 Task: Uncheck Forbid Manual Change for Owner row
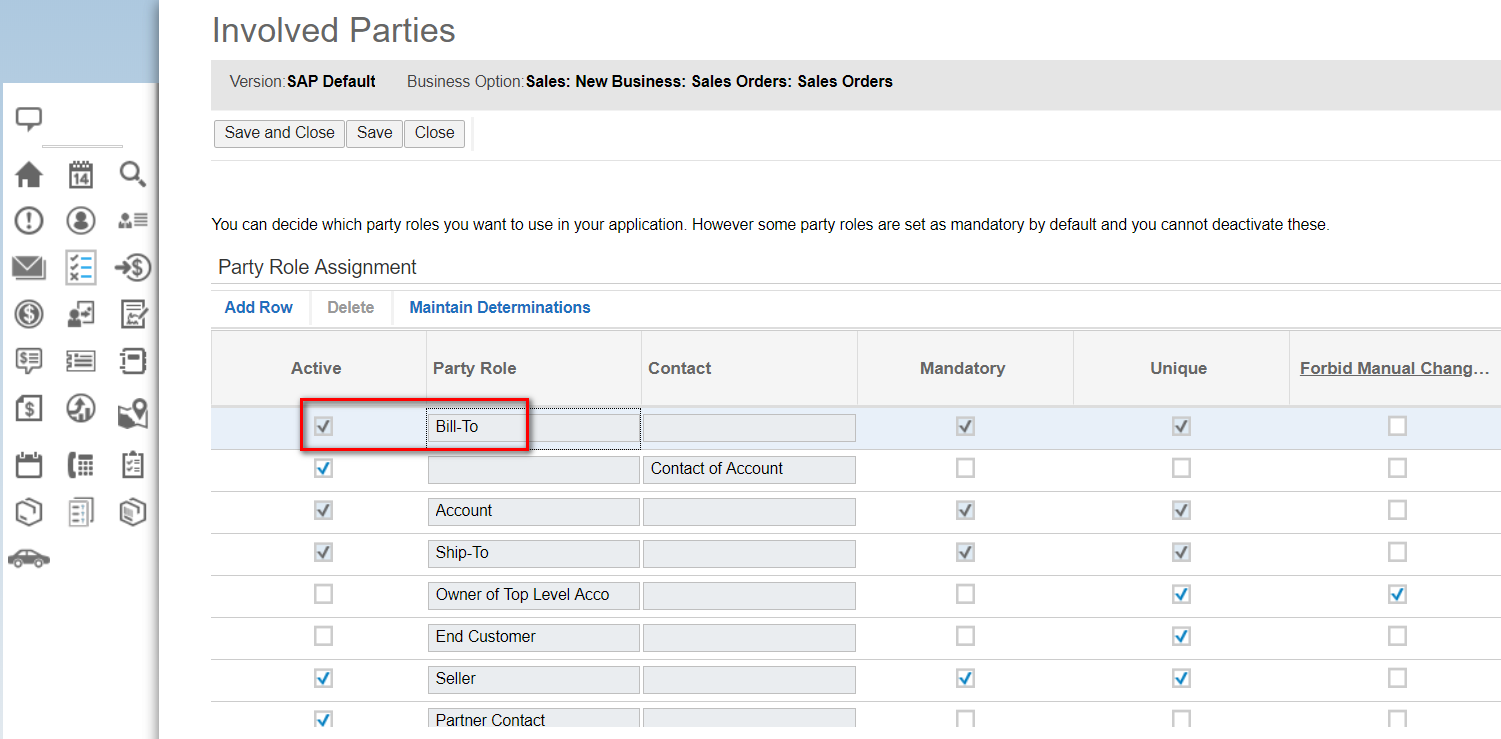[1397, 594]
